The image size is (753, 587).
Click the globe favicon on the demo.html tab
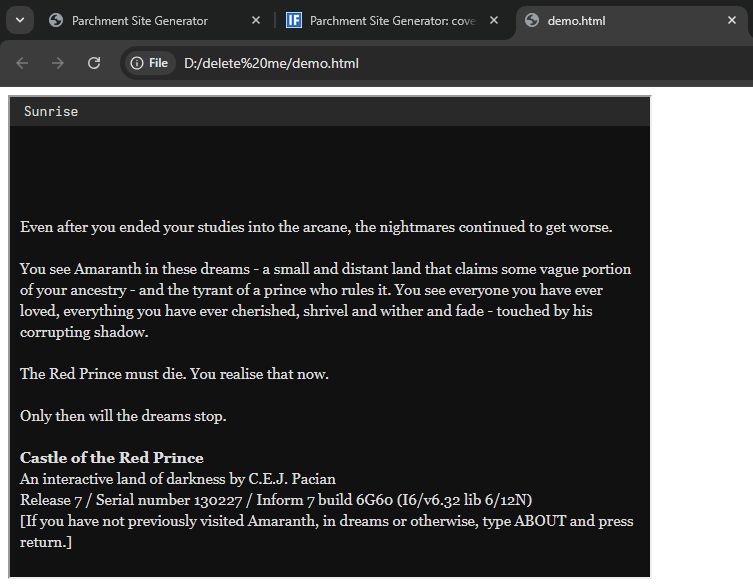tap(532, 20)
